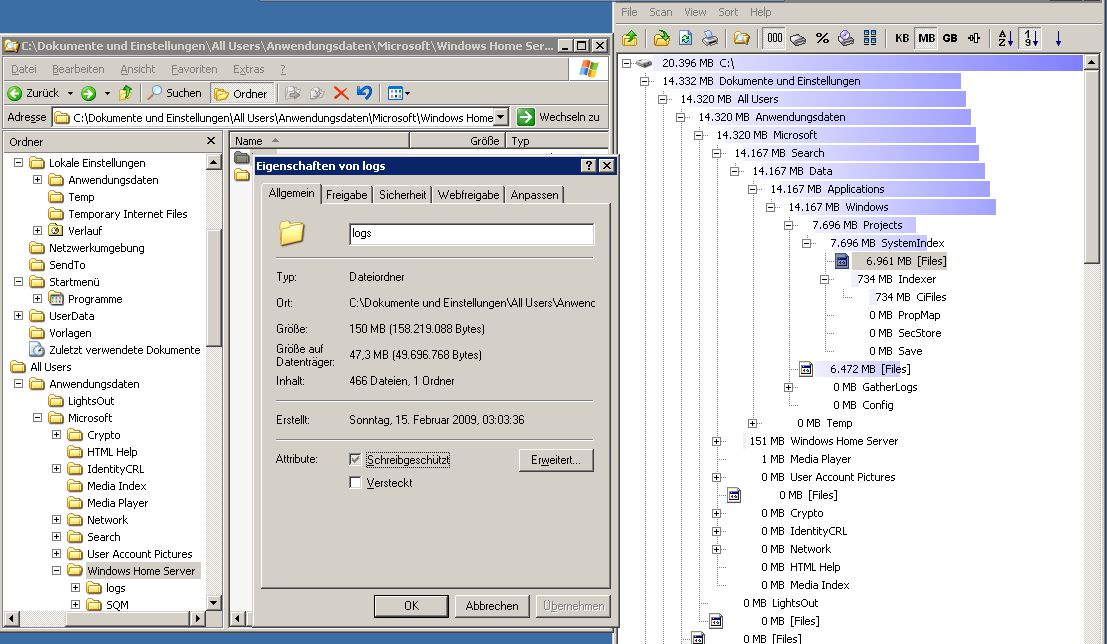Toggle TreeSize 000 size display mode
This screenshot has height=644, width=1107.
774,38
